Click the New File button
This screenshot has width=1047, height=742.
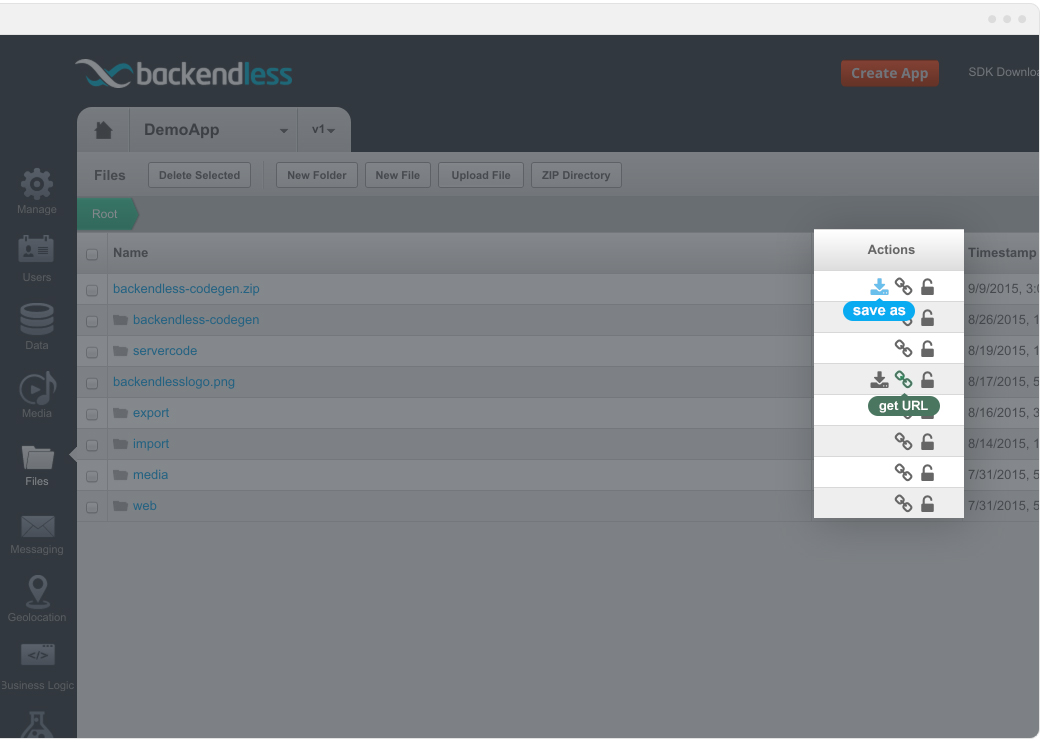[398, 175]
